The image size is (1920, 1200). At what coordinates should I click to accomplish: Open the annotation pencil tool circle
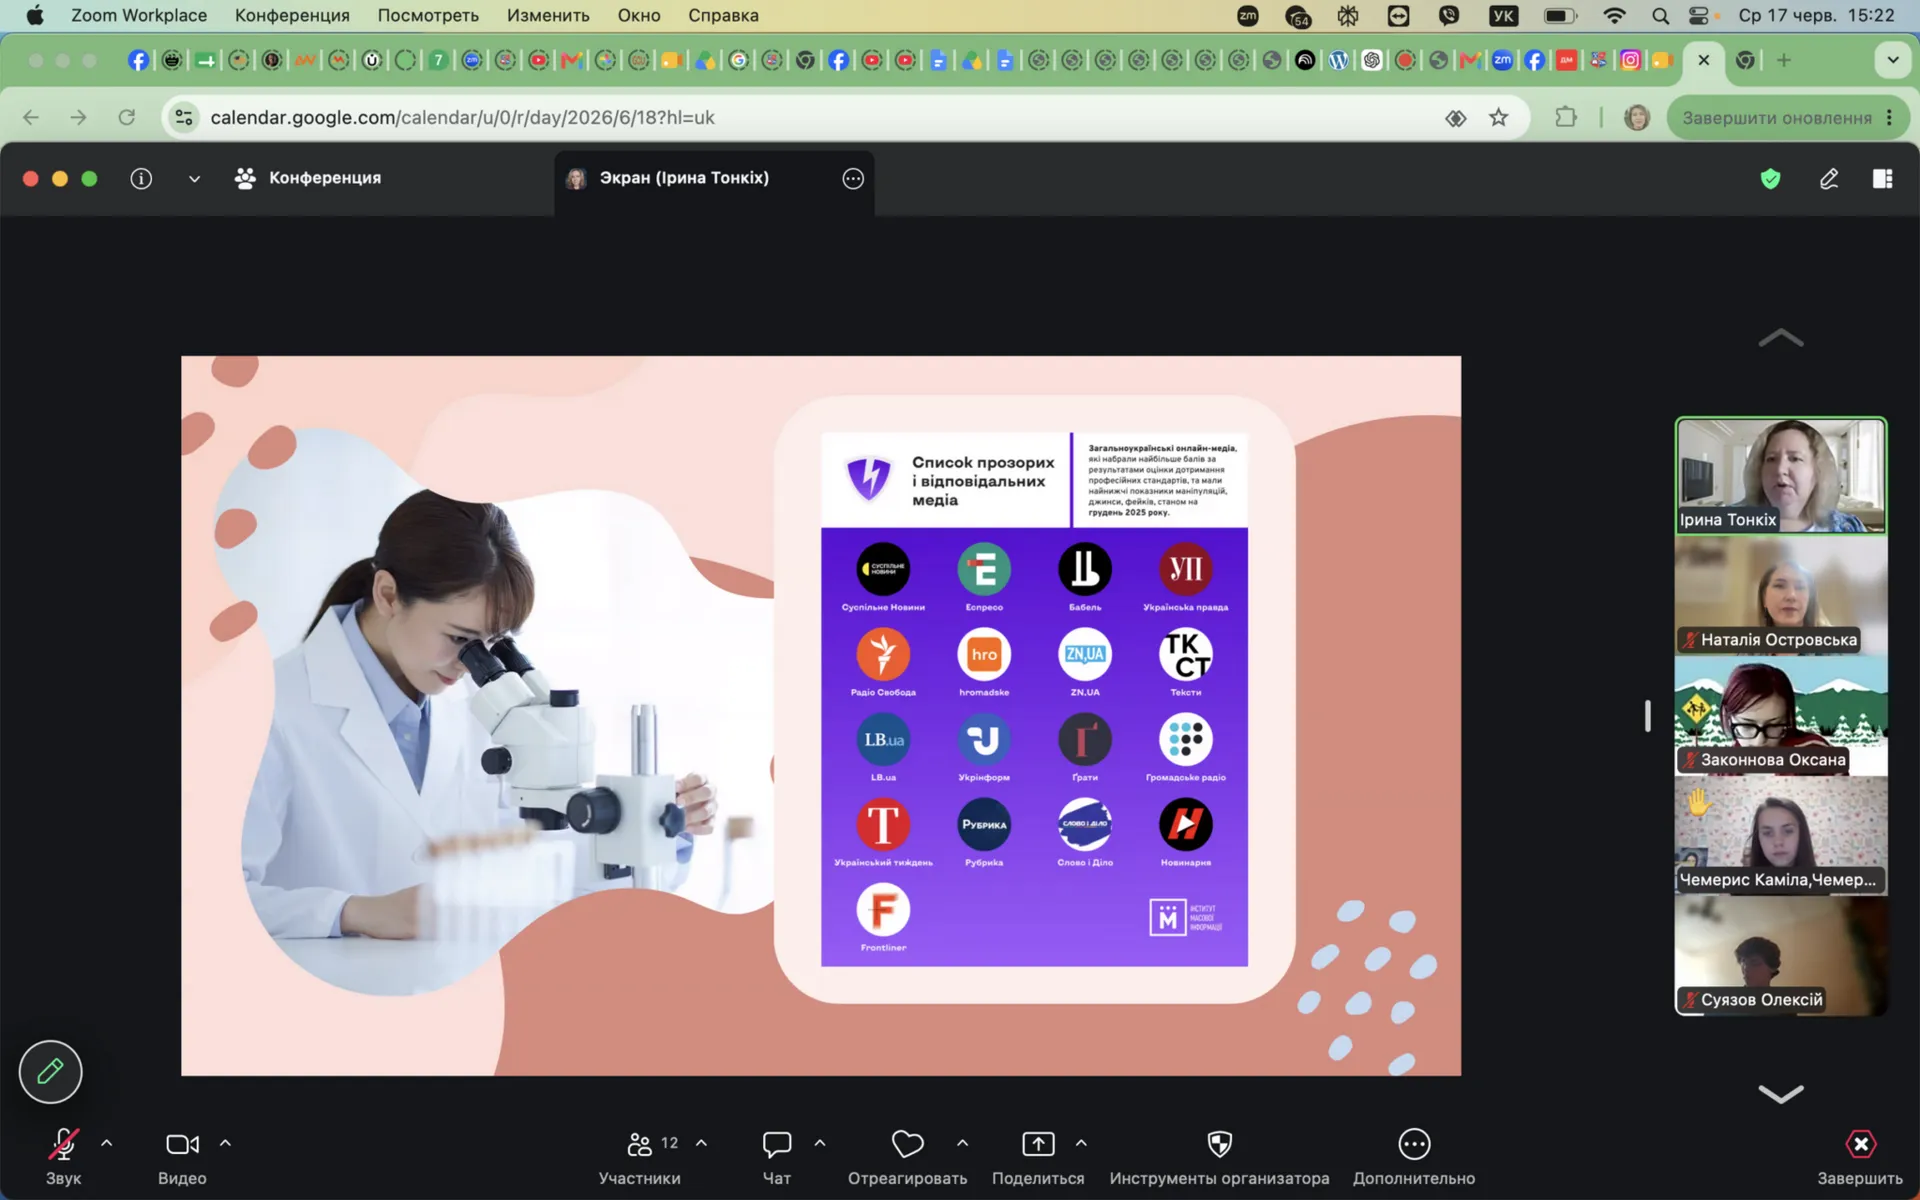(x=50, y=1072)
